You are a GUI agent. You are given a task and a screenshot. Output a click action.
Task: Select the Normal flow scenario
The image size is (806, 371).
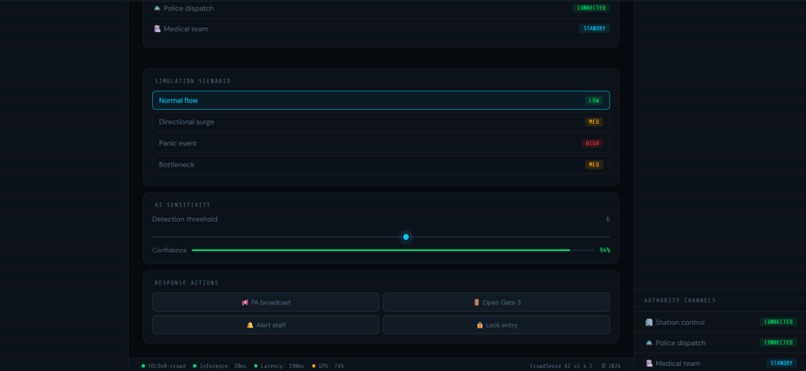pos(381,100)
